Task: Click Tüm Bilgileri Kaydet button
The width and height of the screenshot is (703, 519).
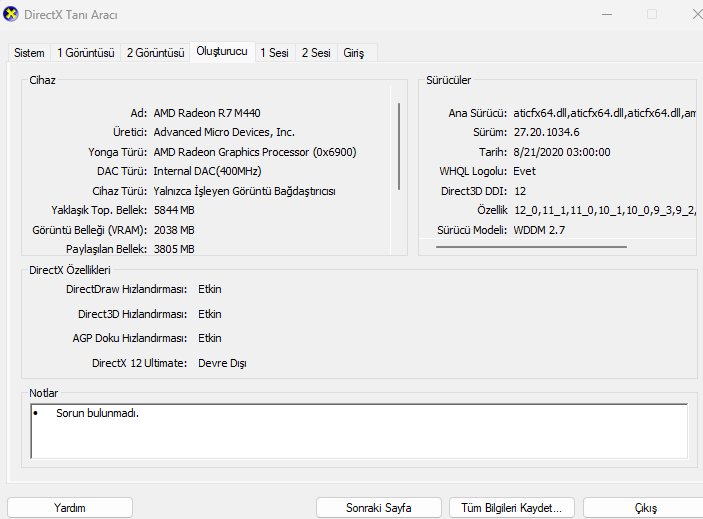Action: [512, 508]
